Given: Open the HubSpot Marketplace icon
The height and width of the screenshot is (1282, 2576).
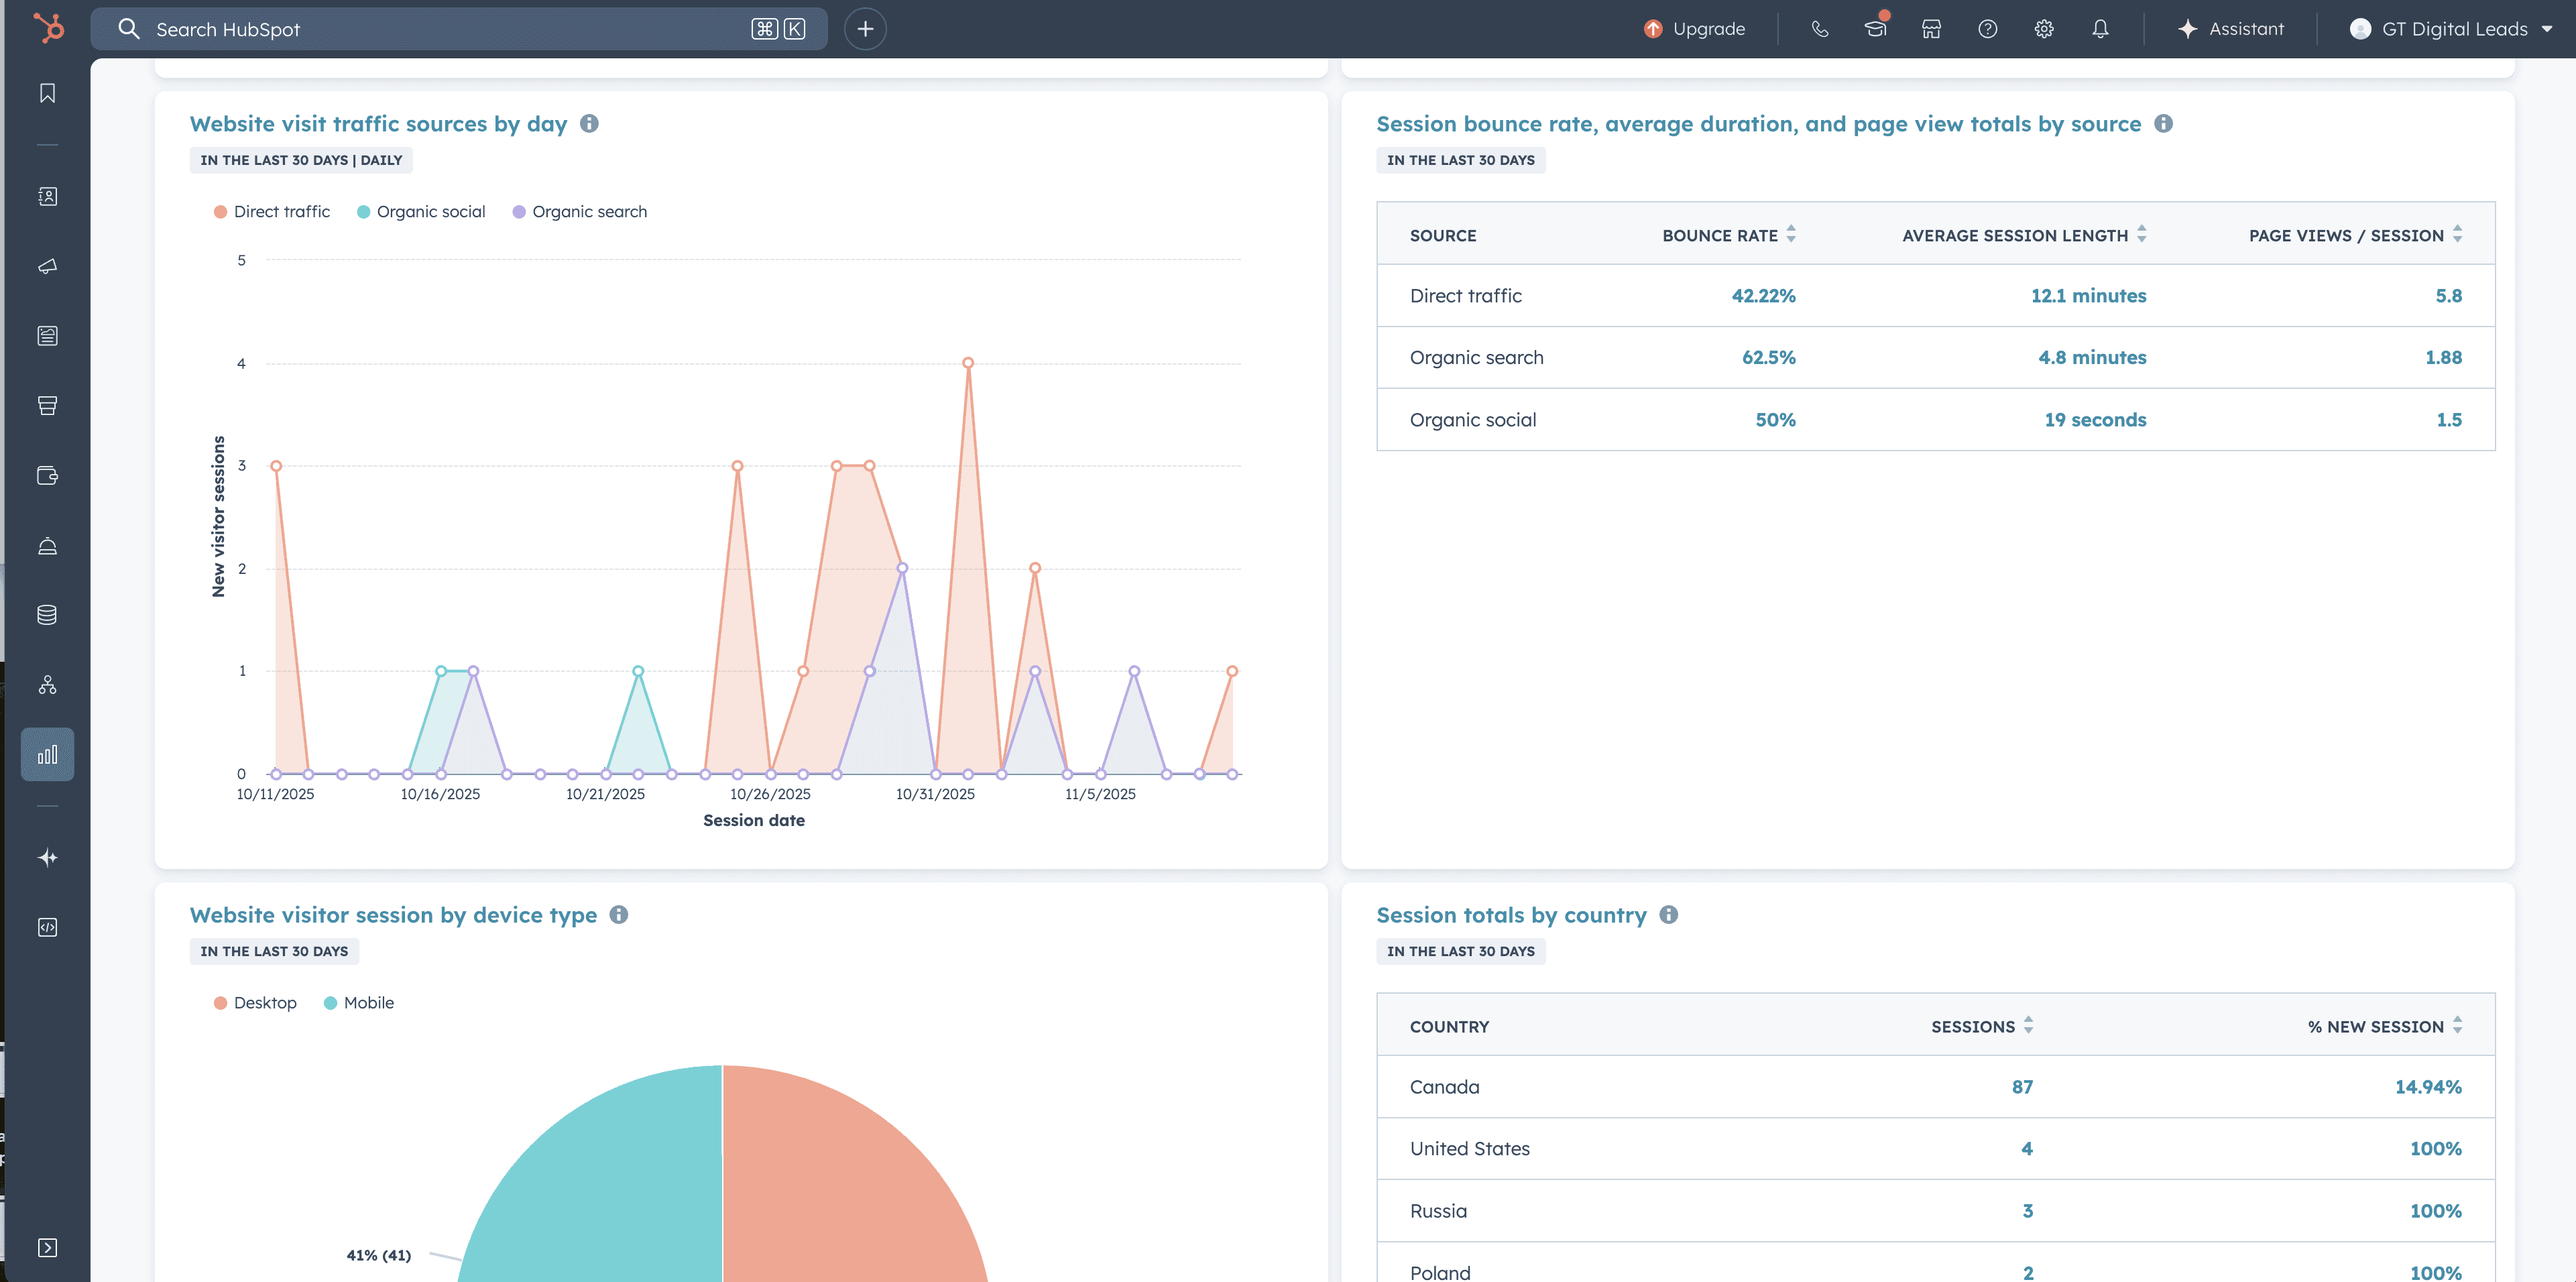Looking at the screenshot, I should [x=1931, y=29].
